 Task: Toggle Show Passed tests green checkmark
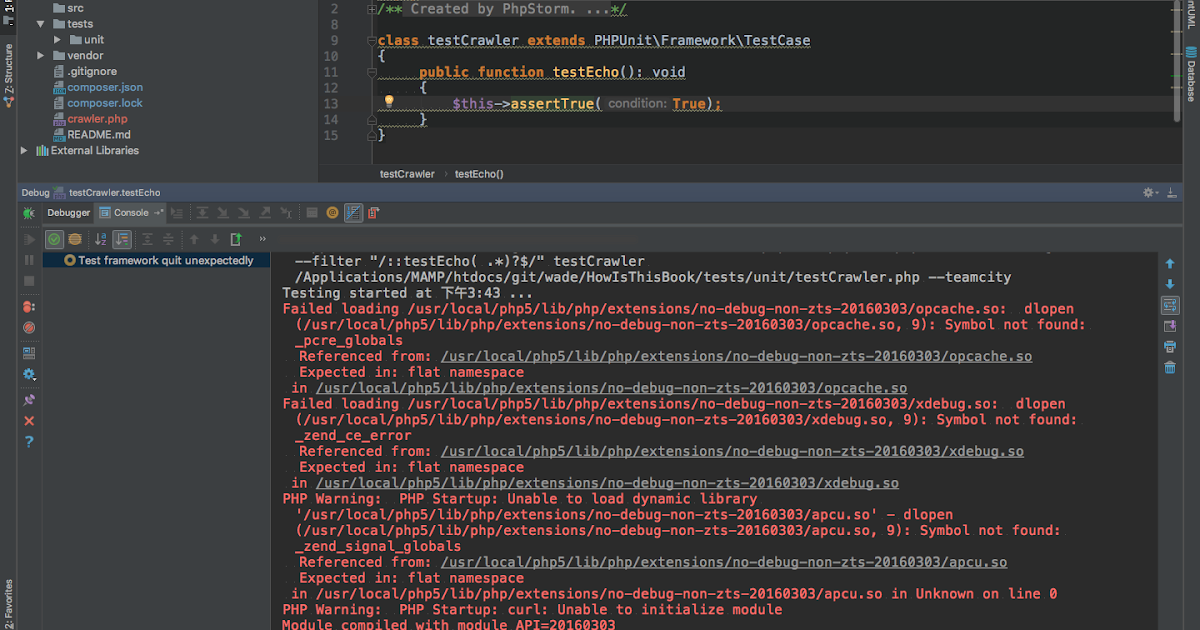point(54,239)
